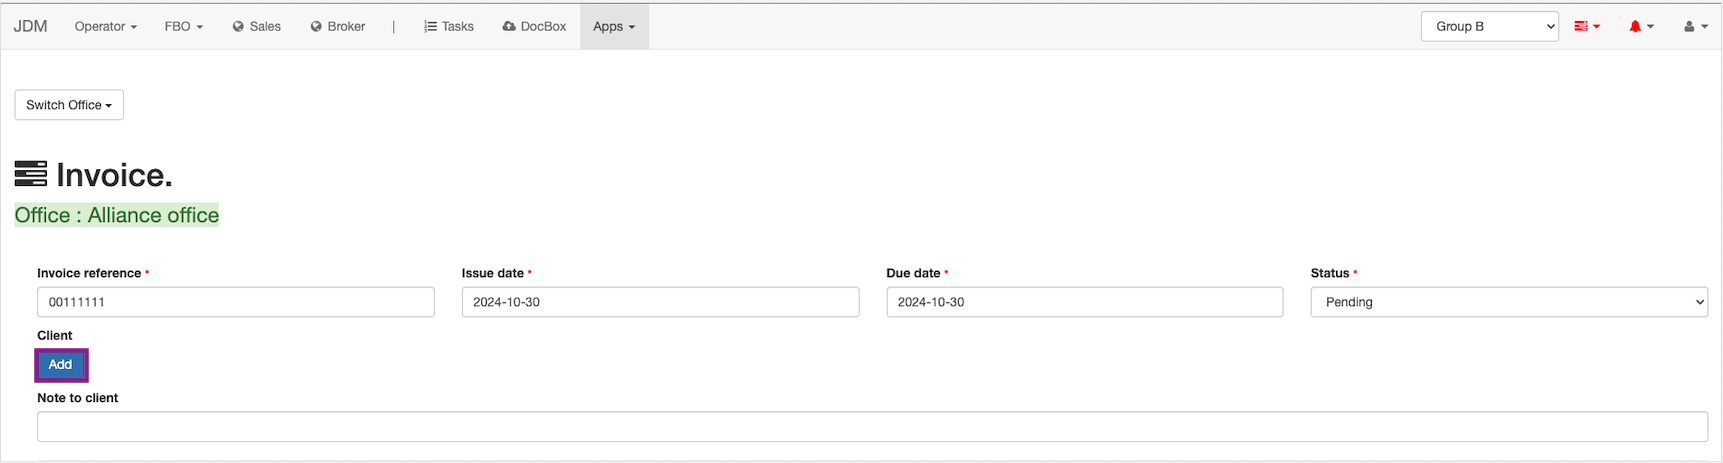This screenshot has width=1723, height=463.
Task: Click the Switch Office button
Action: click(69, 105)
